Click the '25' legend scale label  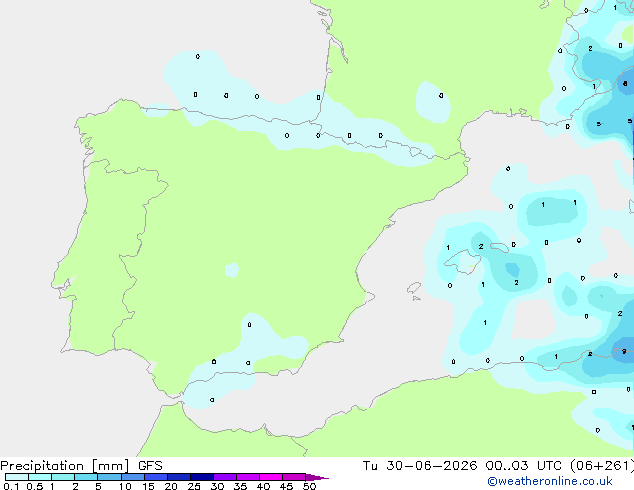point(194,486)
